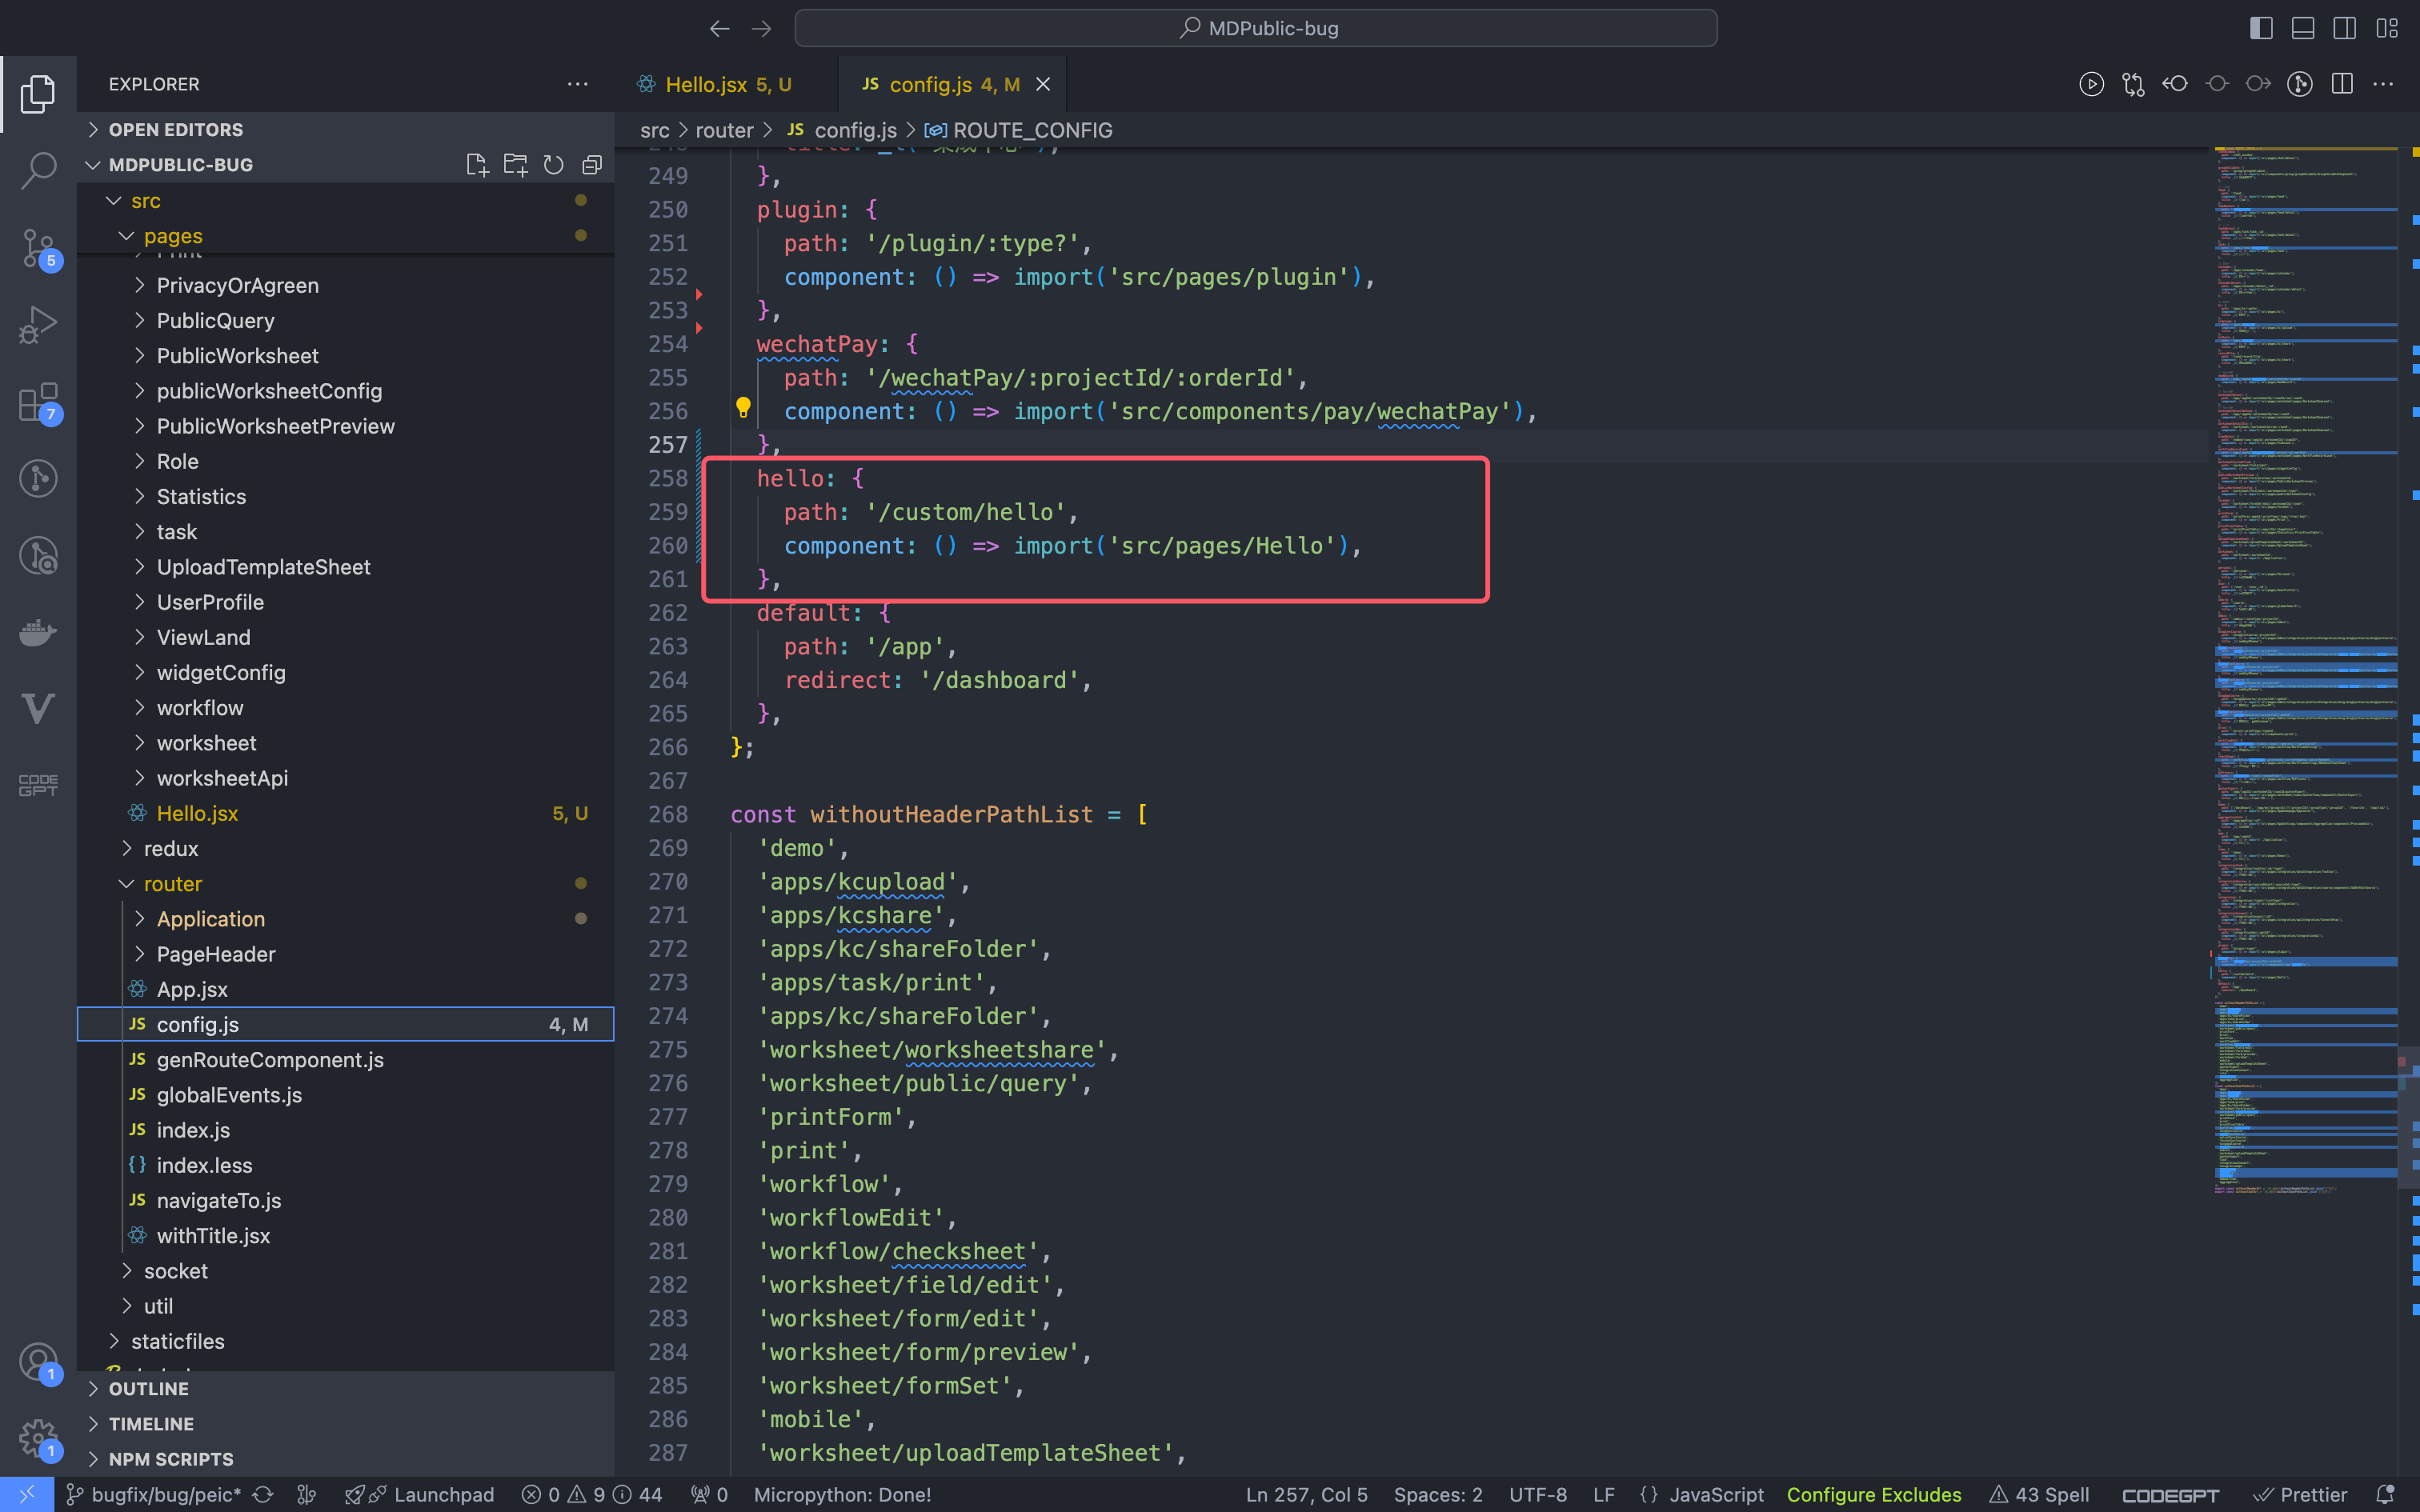Viewport: 2420px width, 1512px height.
Task: Toggle primary side bar visibility
Action: [x=2261, y=28]
